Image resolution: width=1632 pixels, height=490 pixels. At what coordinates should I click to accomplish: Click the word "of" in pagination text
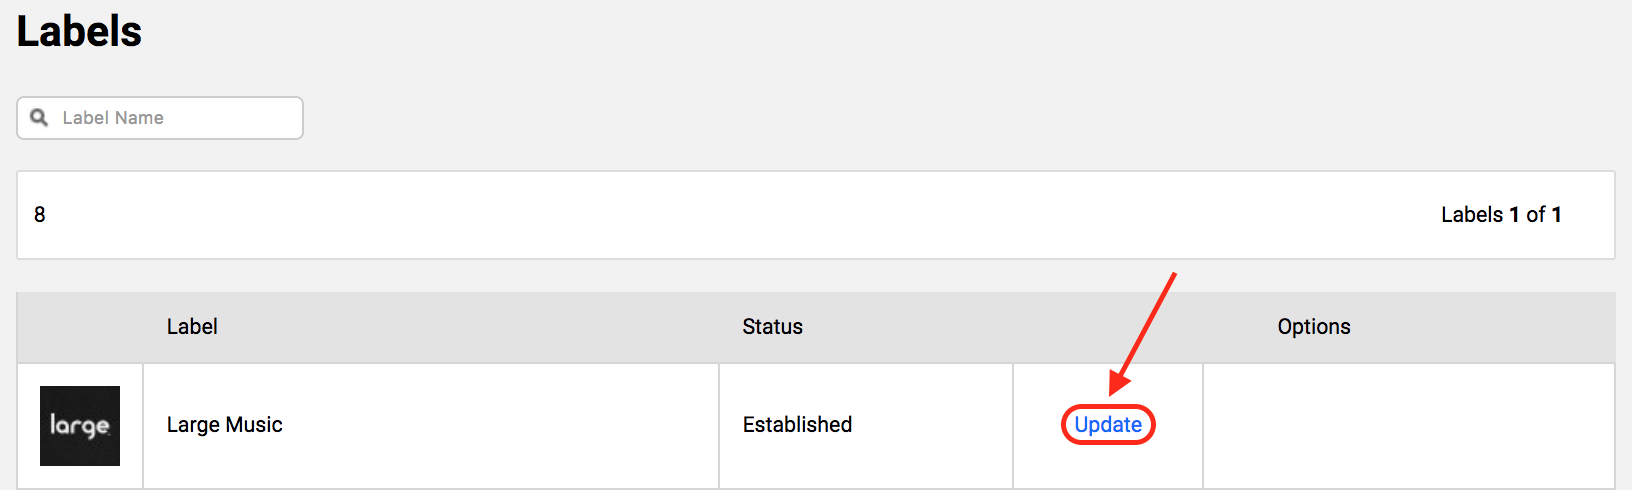pyautogui.click(x=1535, y=215)
